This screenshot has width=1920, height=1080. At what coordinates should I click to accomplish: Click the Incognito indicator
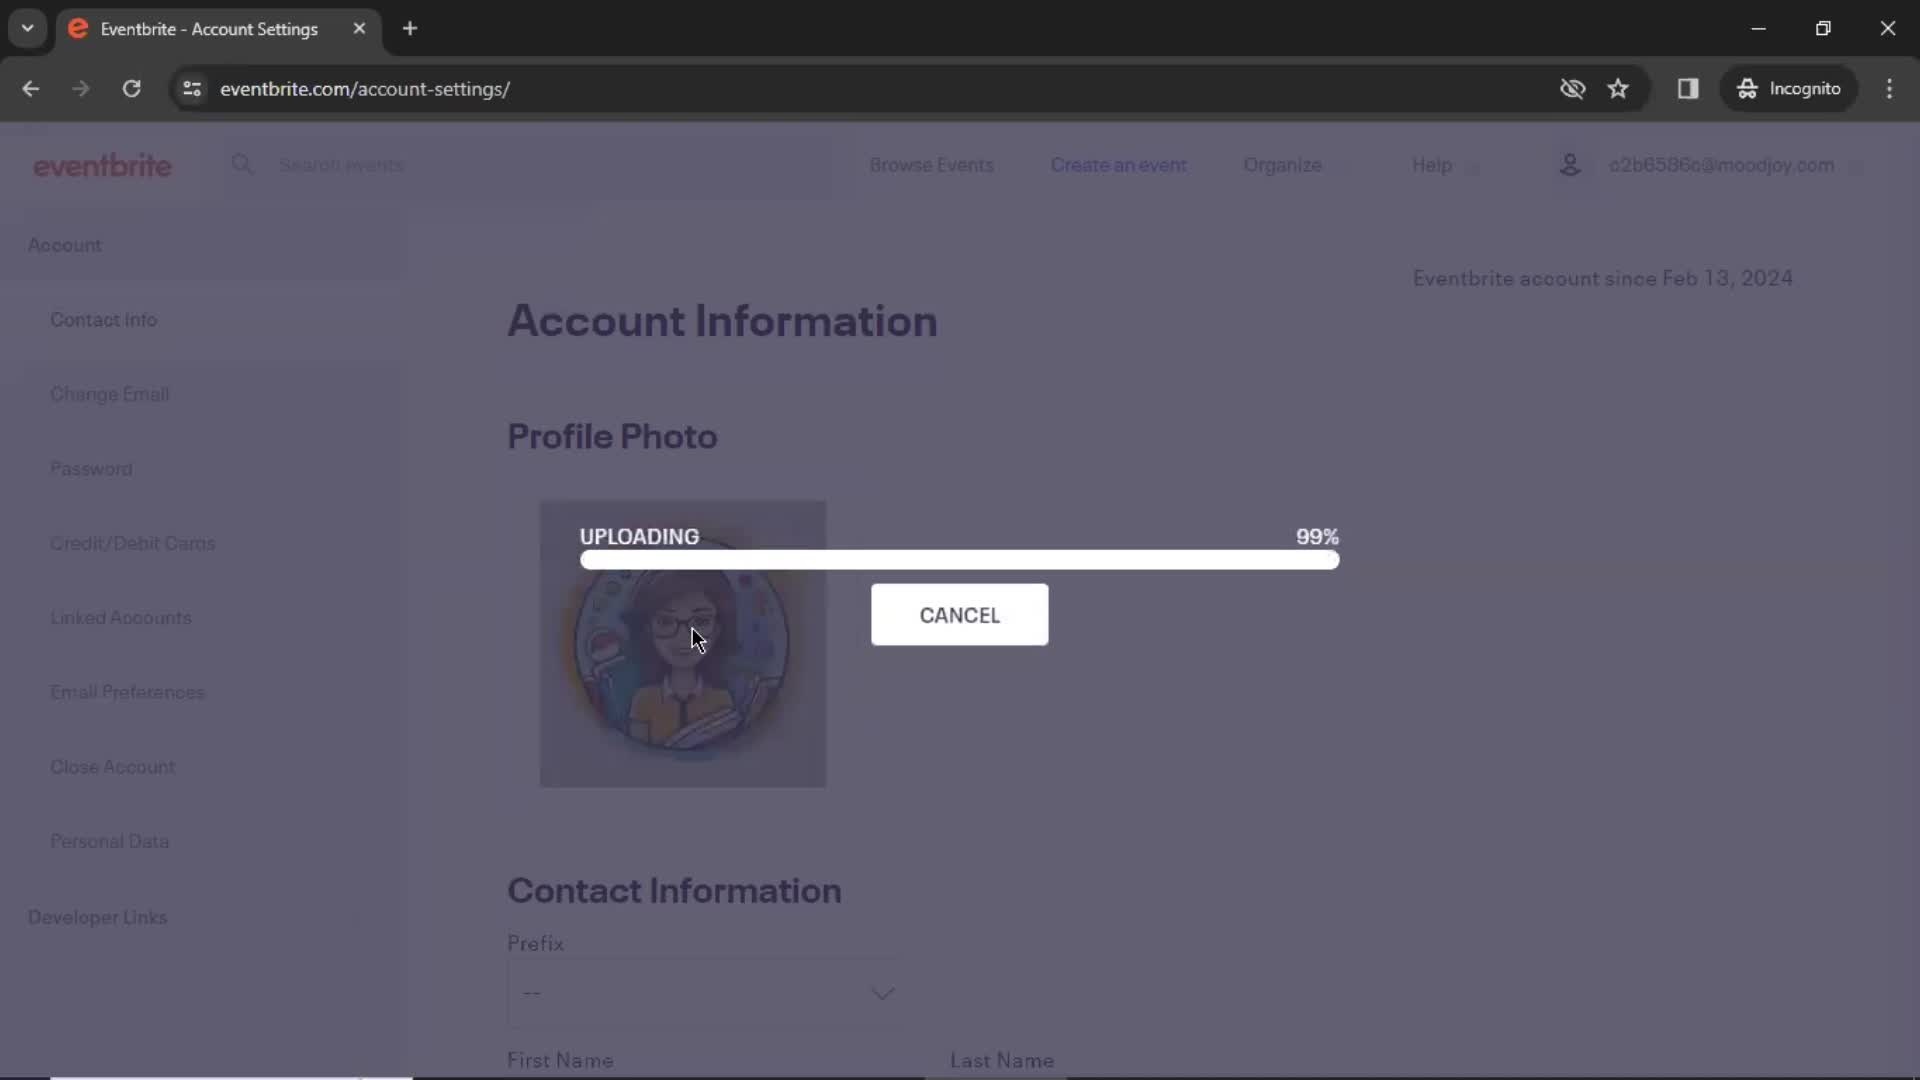tap(1789, 89)
